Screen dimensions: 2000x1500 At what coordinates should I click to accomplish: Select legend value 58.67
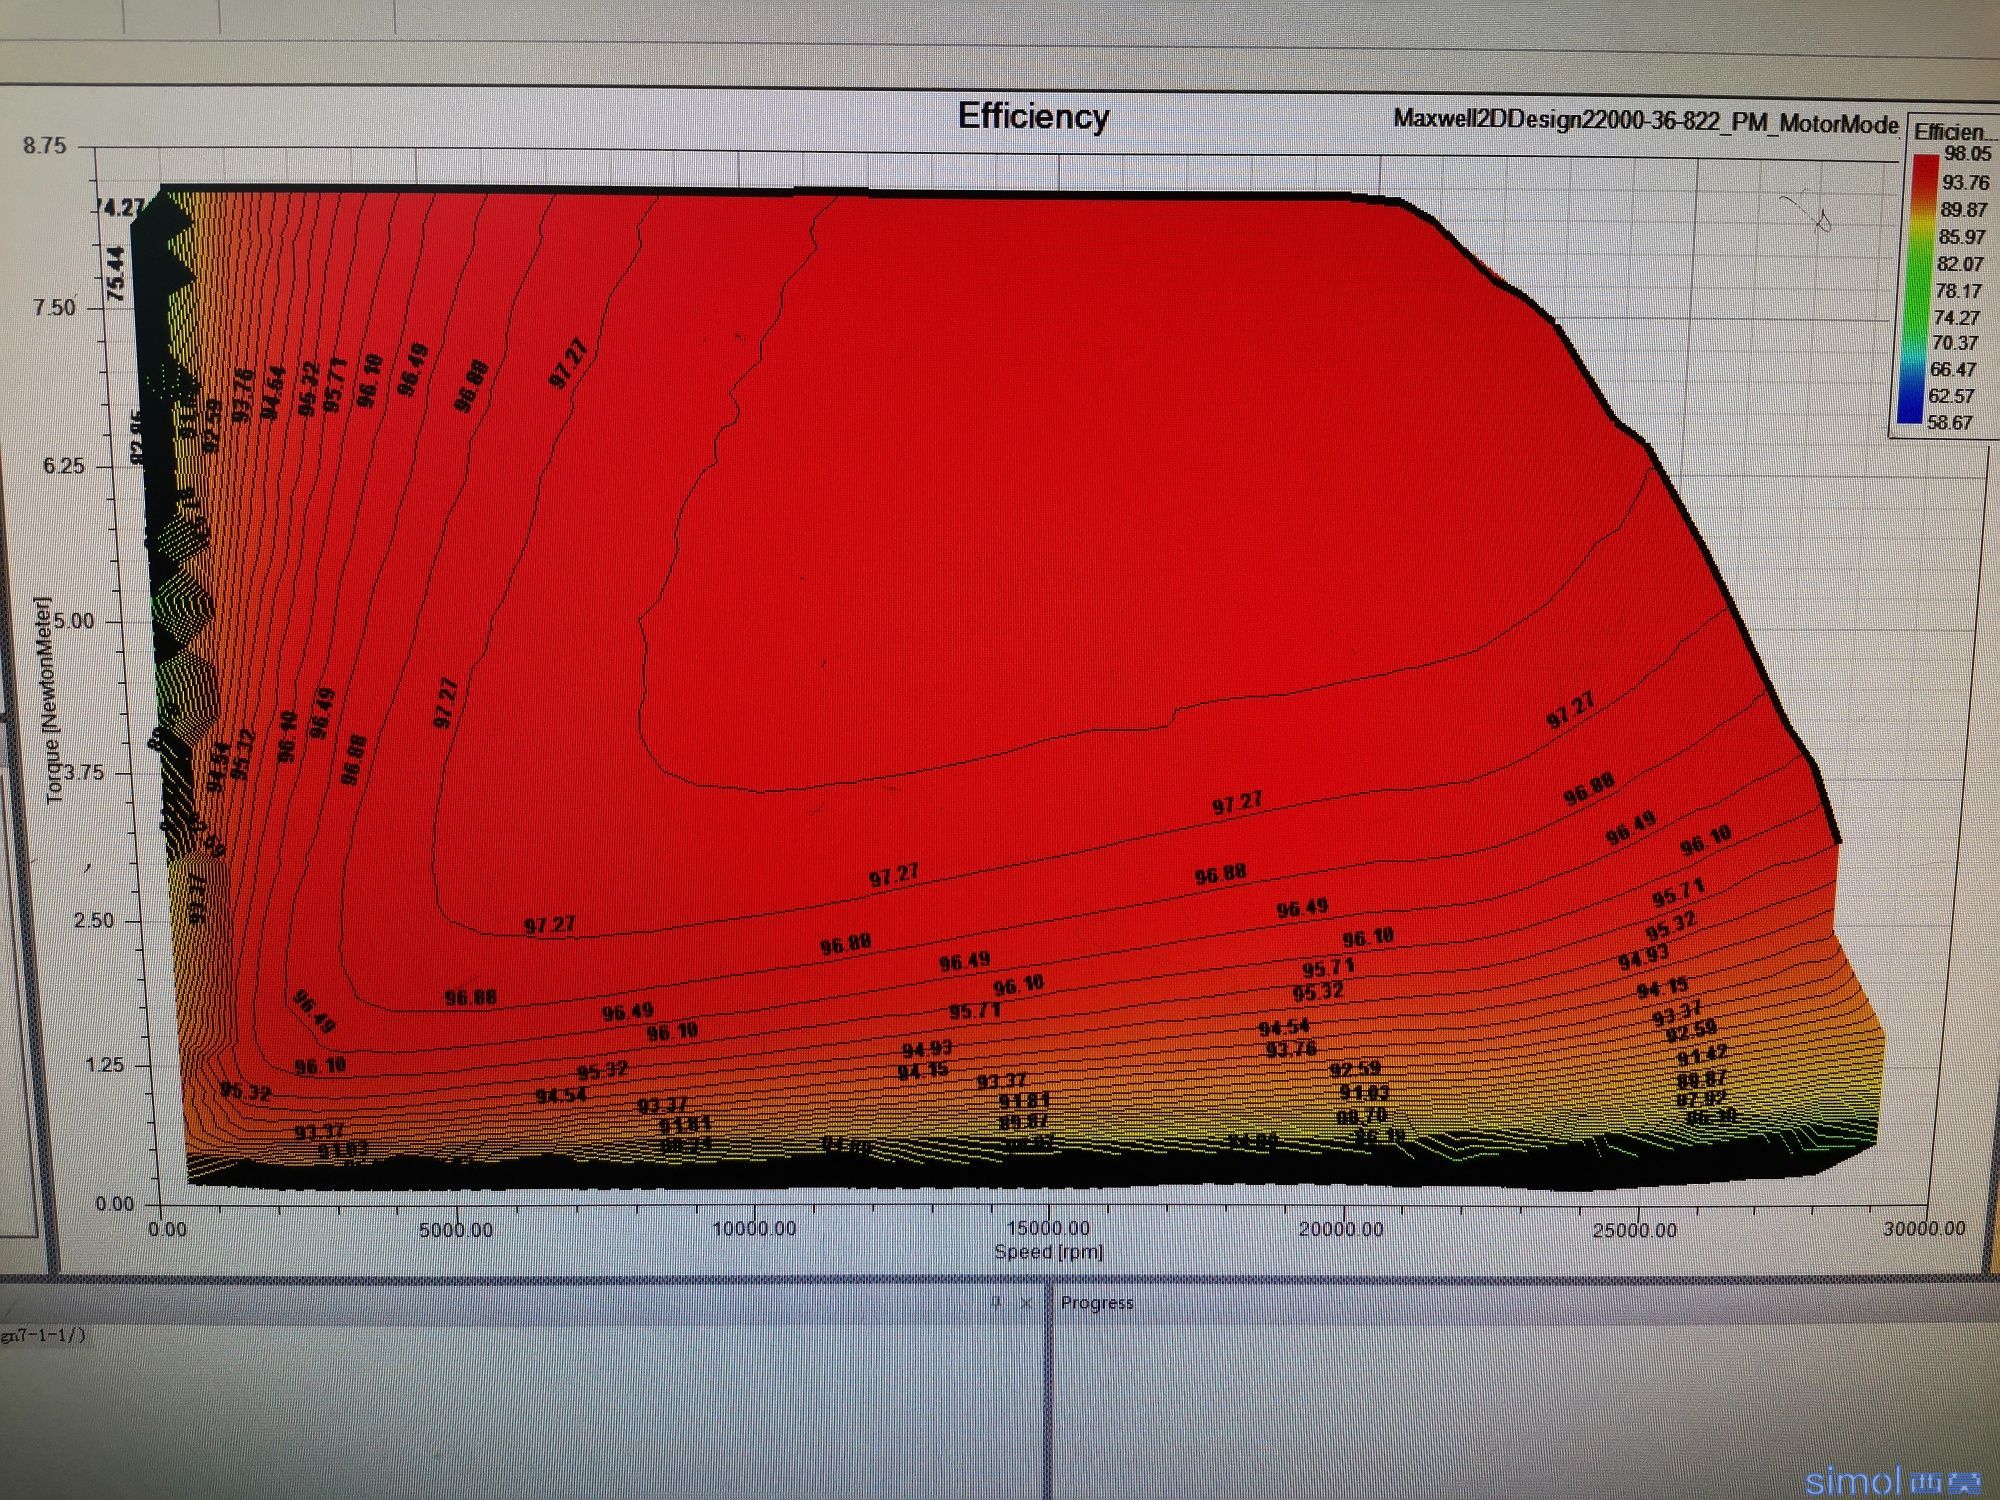coord(1949,422)
